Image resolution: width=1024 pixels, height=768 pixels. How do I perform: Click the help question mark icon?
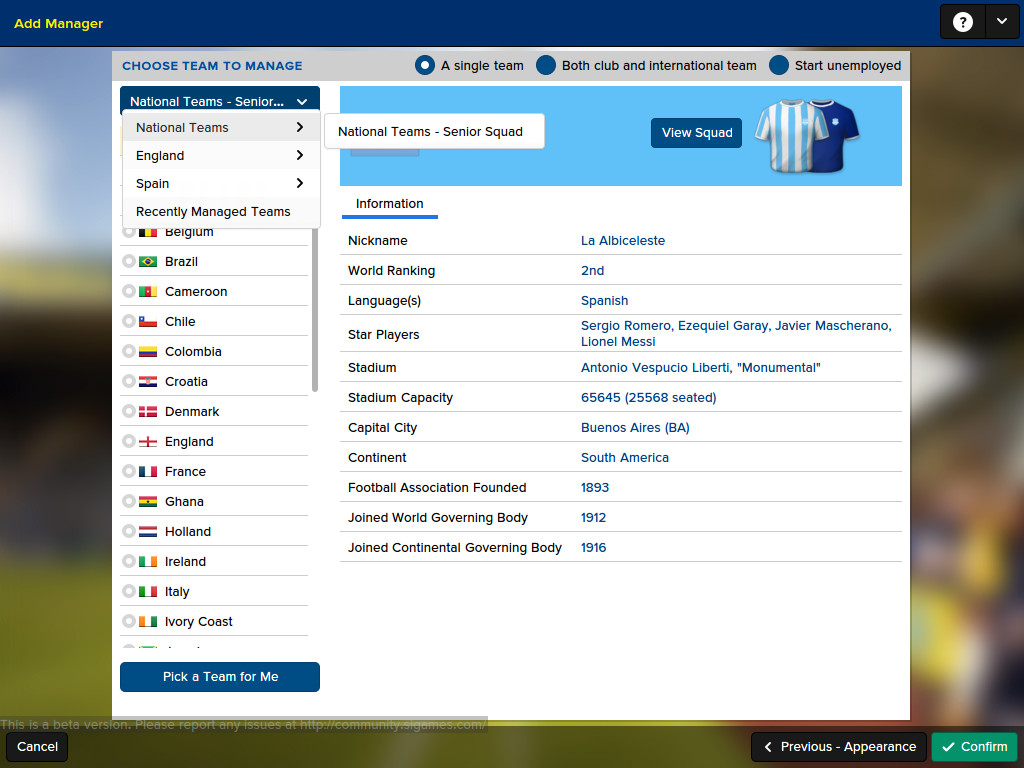click(x=962, y=22)
